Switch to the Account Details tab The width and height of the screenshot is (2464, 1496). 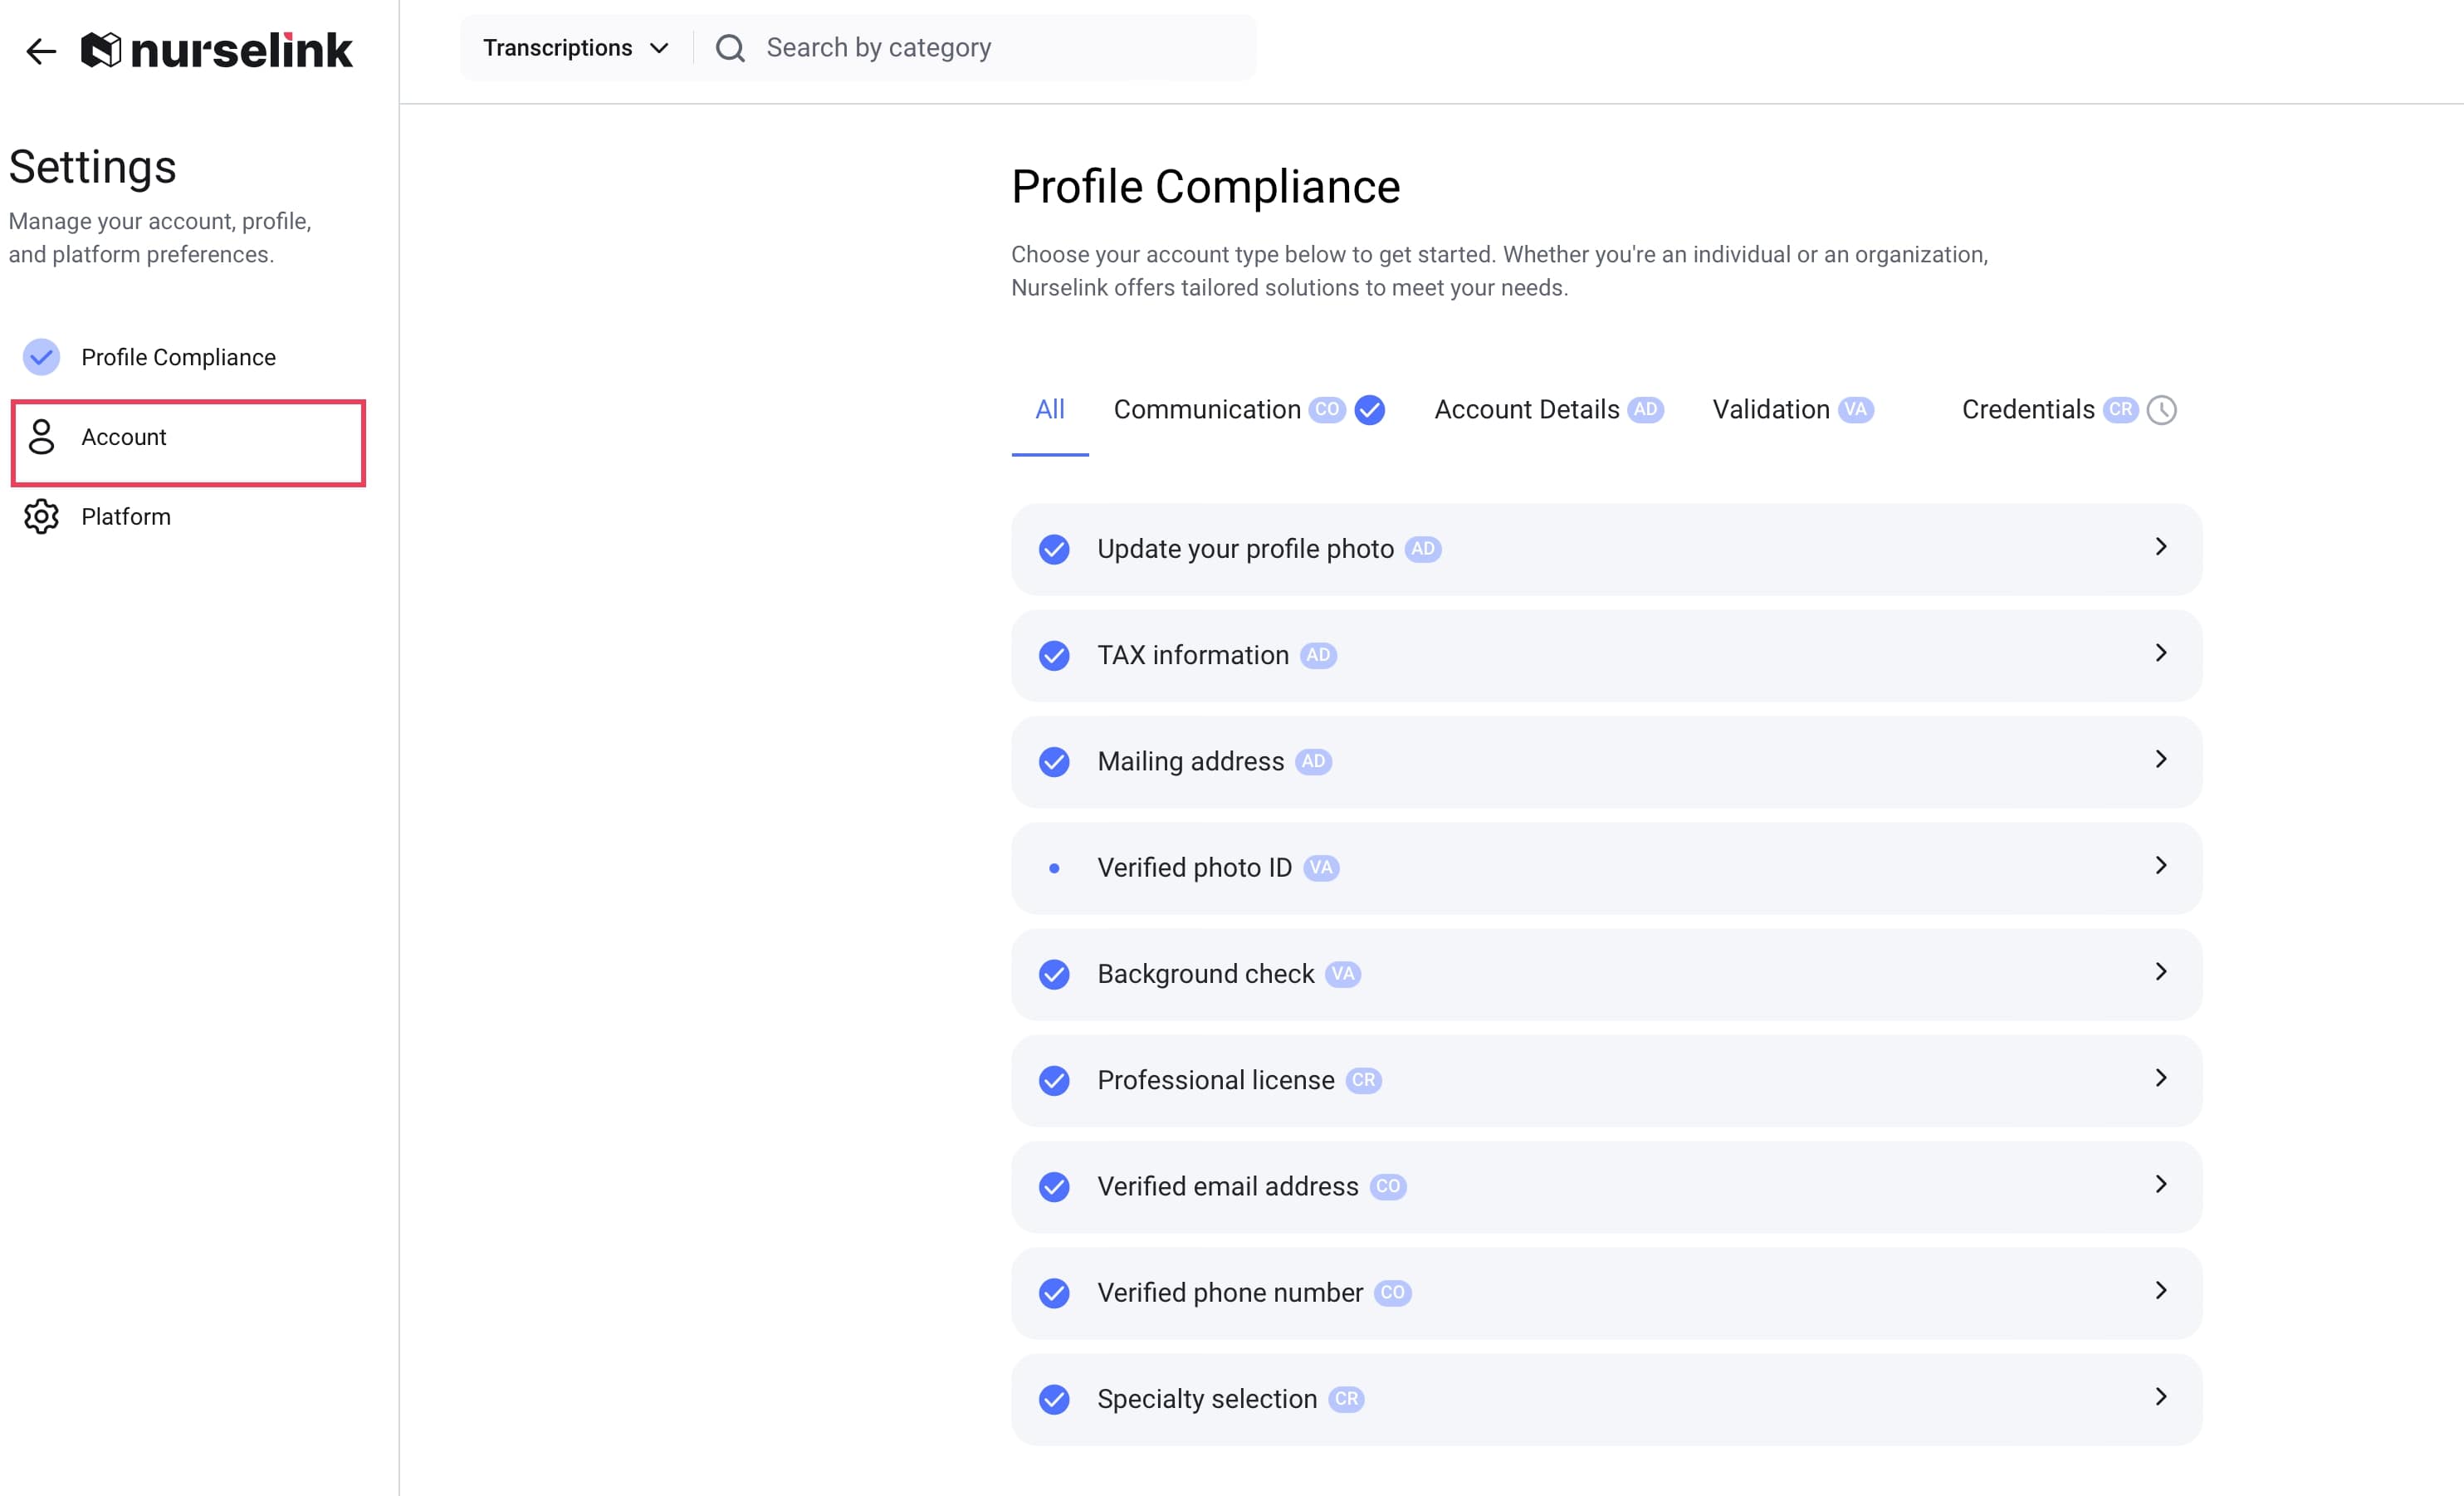tap(1526, 410)
